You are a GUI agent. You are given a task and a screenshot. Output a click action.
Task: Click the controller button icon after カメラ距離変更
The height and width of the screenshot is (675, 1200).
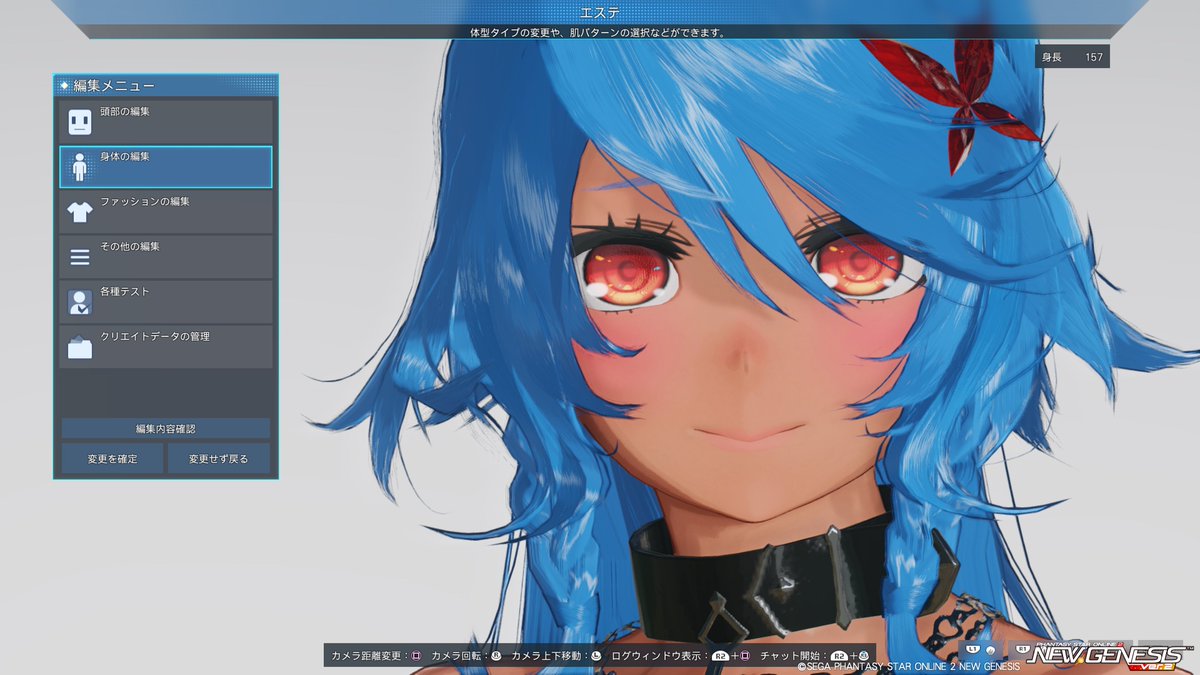(x=414, y=656)
